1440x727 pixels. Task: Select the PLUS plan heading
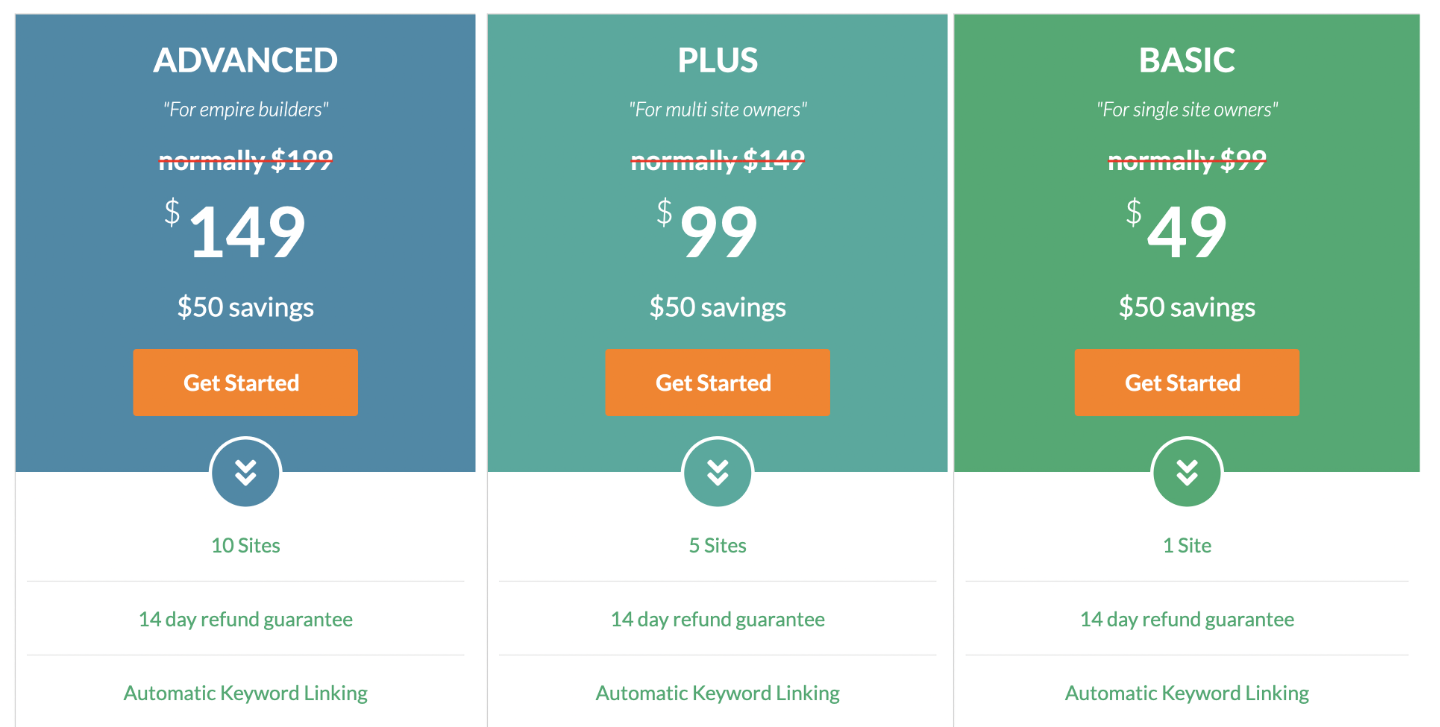717,60
